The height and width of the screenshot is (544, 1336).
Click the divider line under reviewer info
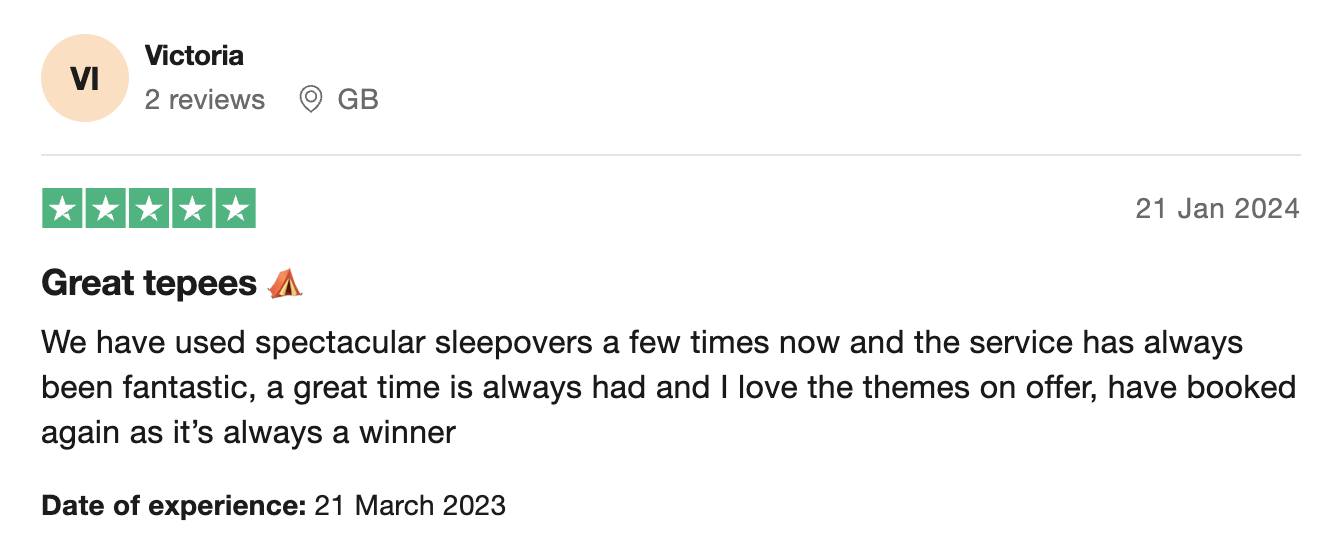coord(671,155)
